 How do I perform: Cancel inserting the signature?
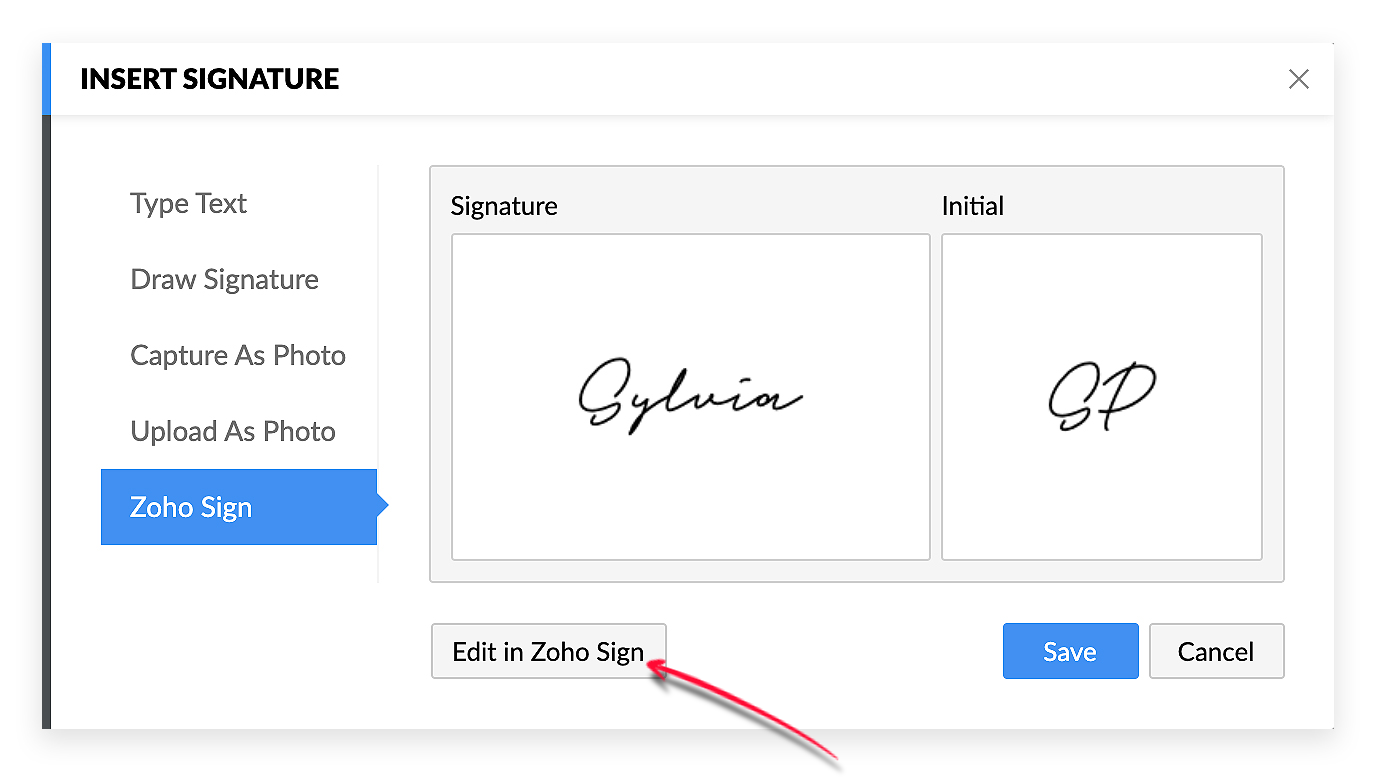(1216, 651)
